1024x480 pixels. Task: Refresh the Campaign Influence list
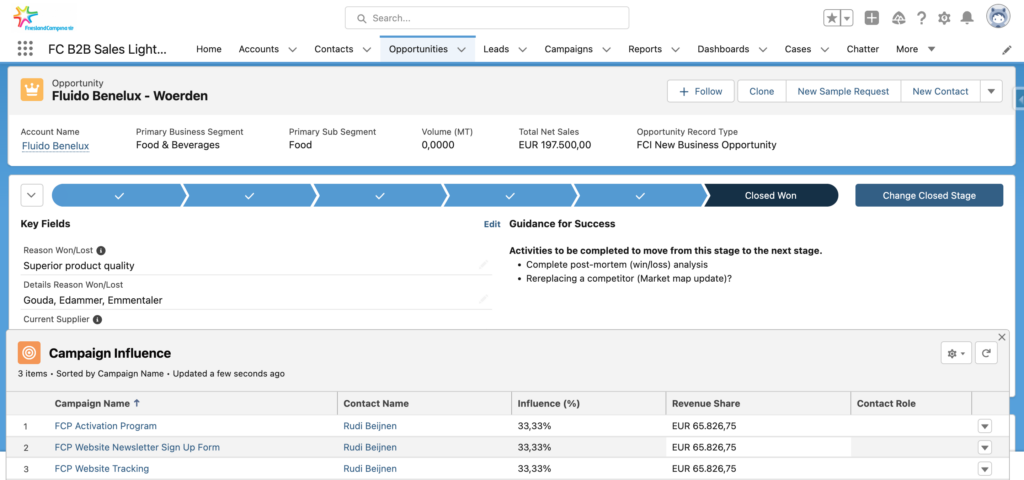point(986,353)
